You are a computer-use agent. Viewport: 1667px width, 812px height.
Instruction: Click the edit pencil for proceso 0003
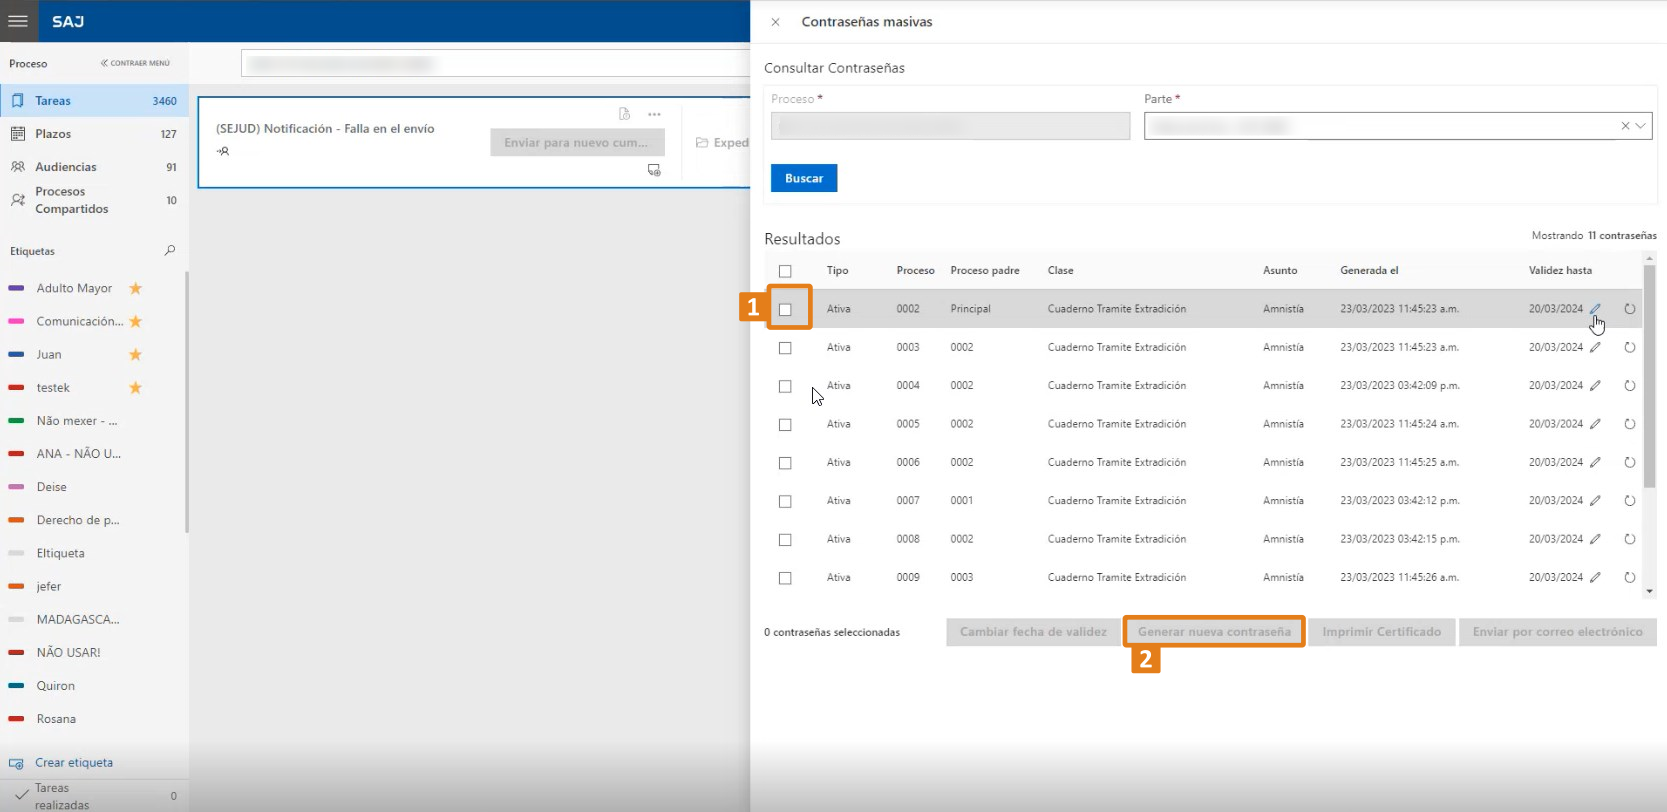click(1596, 348)
